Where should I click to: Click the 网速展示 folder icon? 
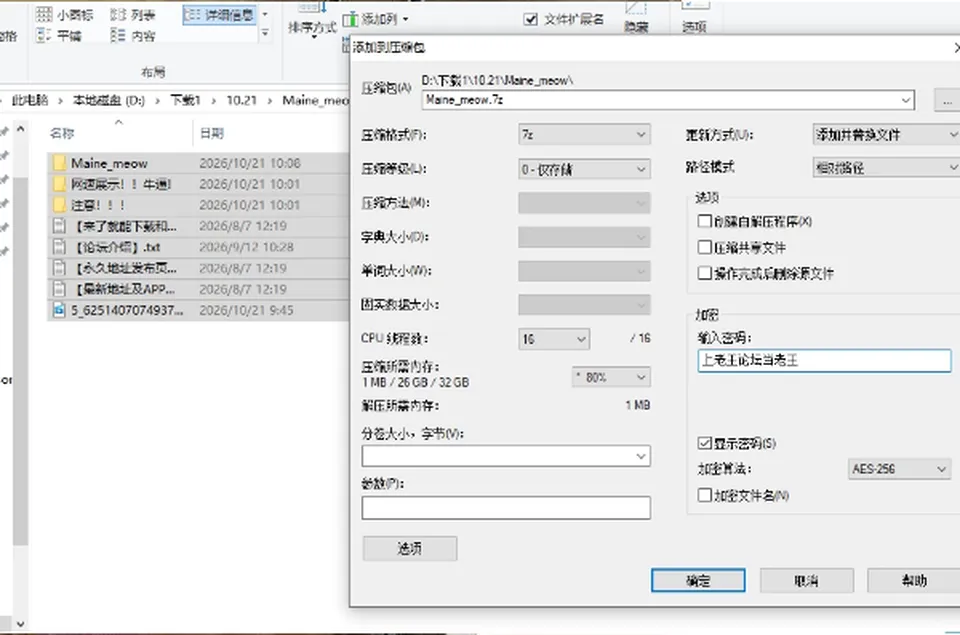[x=59, y=184]
